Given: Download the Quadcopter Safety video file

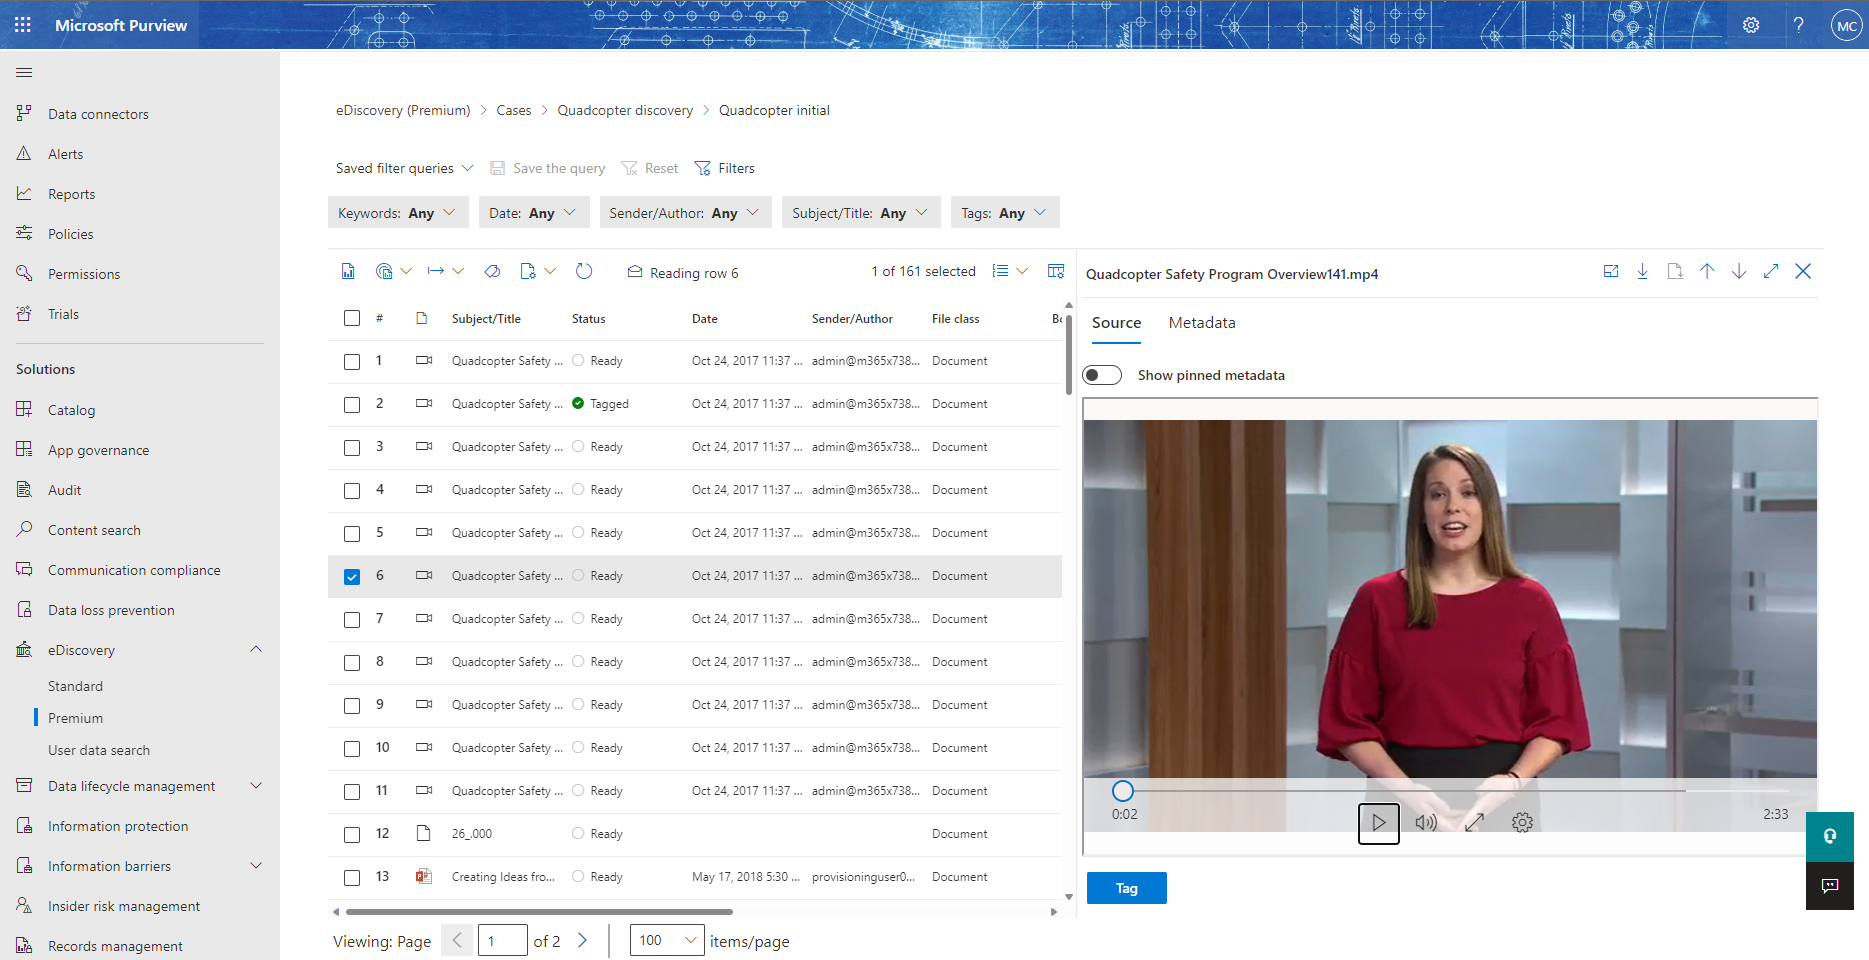Looking at the screenshot, I should click(x=1642, y=271).
